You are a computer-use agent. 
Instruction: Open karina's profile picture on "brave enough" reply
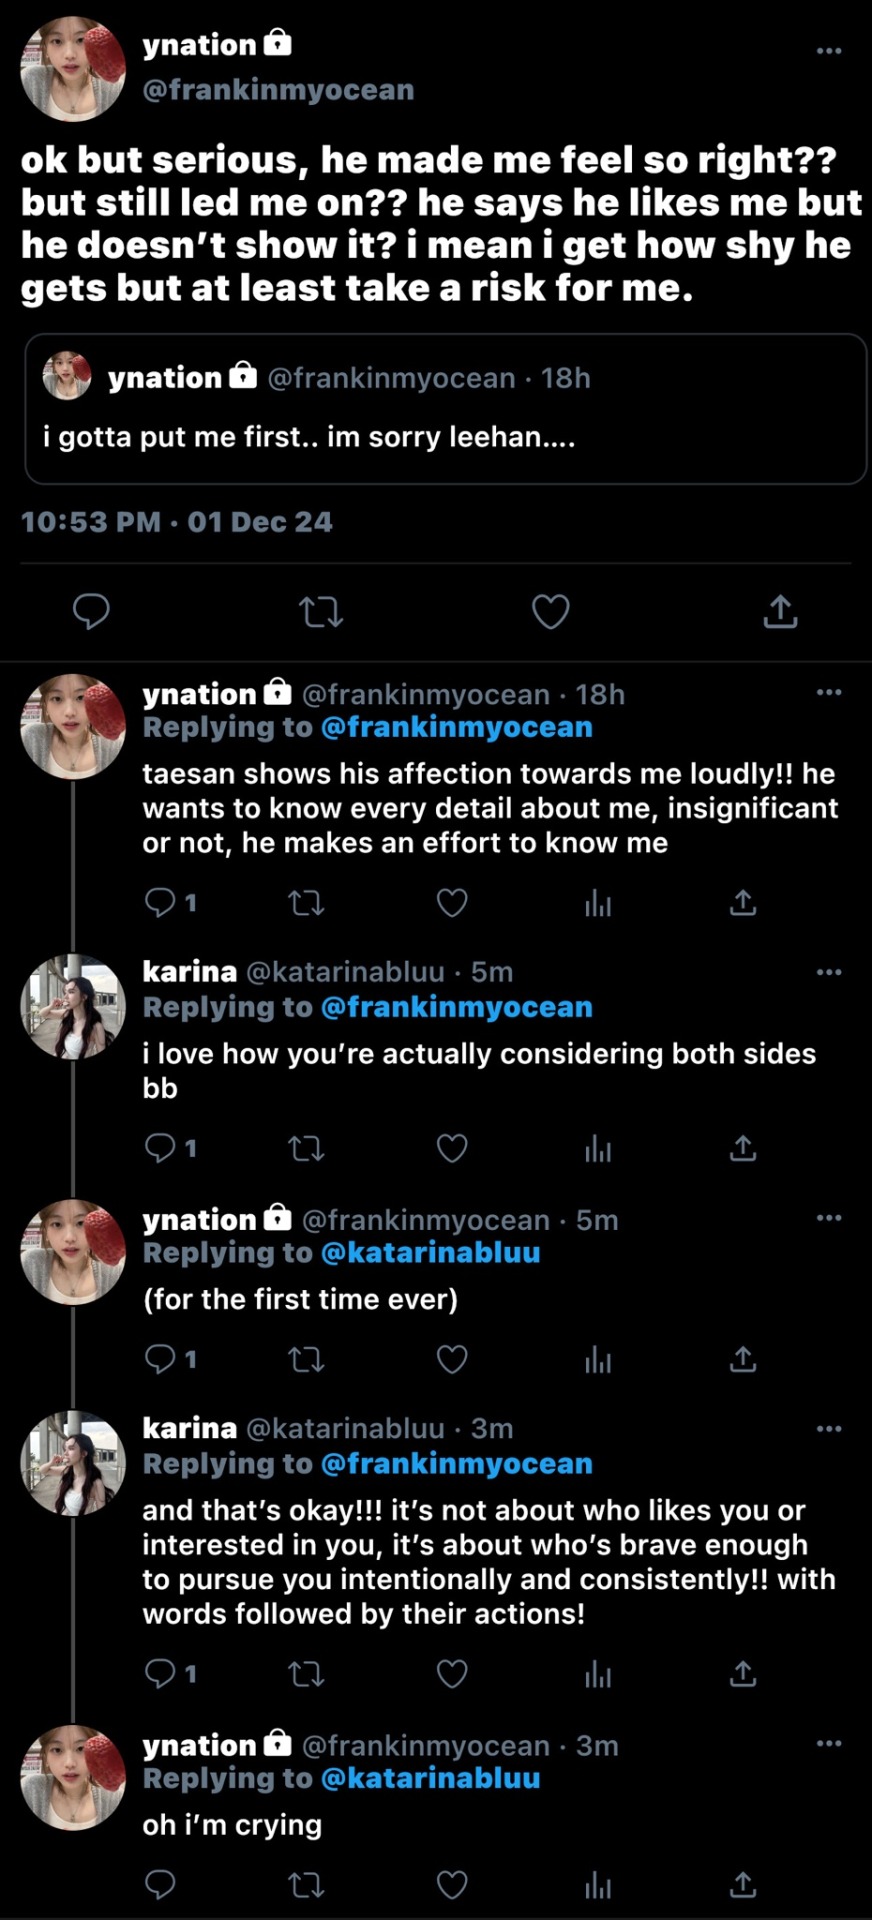point(73,1463)
